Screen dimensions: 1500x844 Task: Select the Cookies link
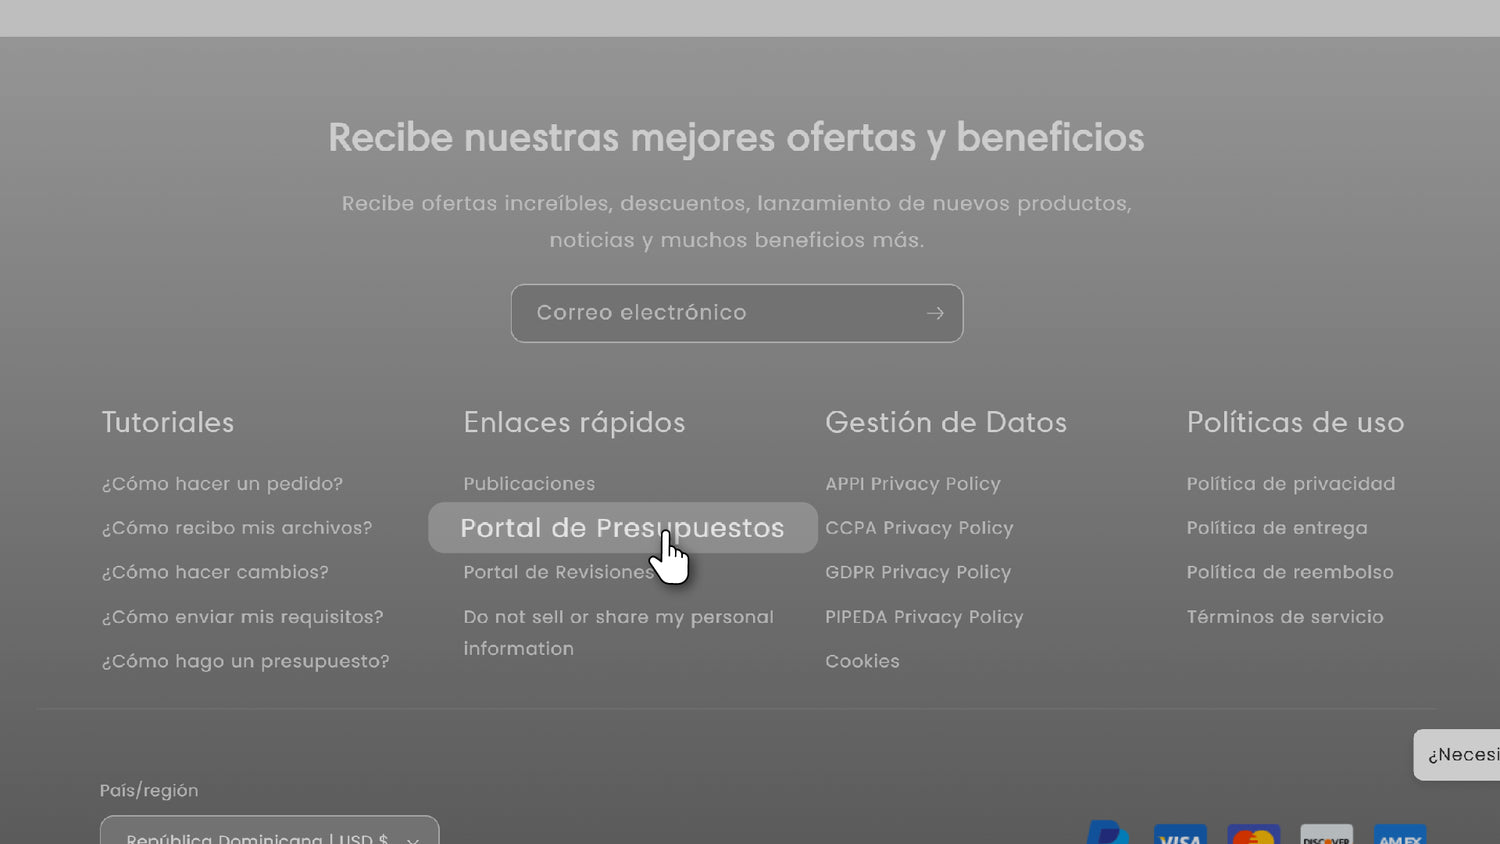pos(862,662)
